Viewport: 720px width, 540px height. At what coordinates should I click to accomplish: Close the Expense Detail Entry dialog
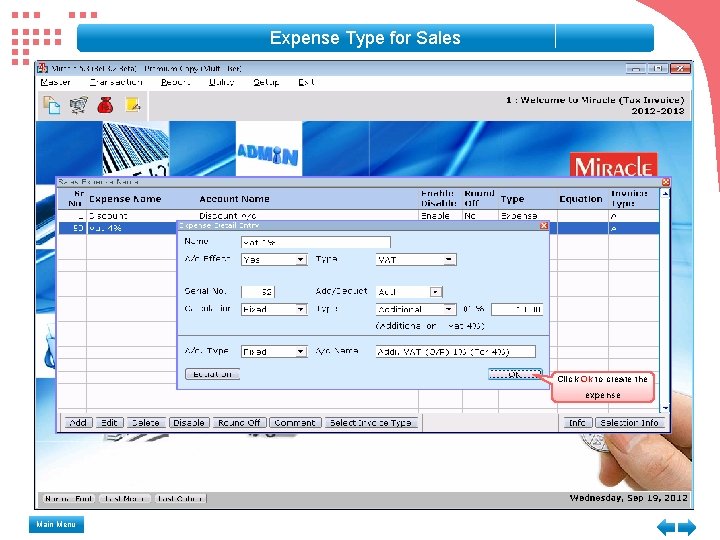[544, 225]
